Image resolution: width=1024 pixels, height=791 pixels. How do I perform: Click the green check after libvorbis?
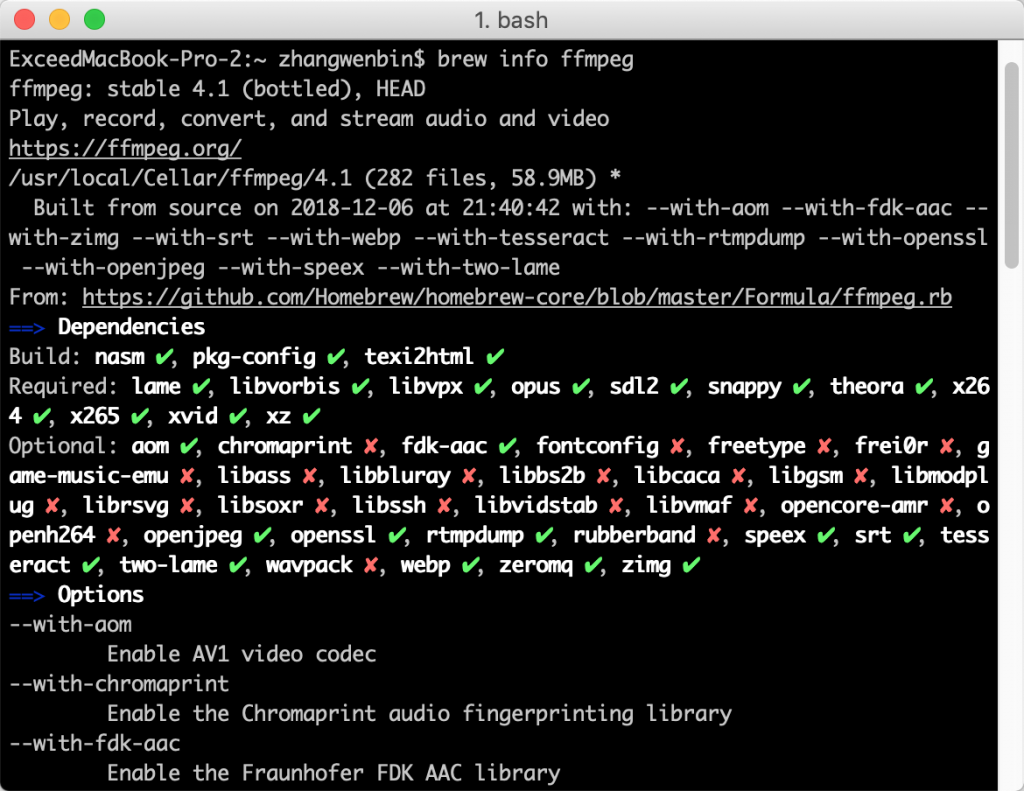[360, 387]
